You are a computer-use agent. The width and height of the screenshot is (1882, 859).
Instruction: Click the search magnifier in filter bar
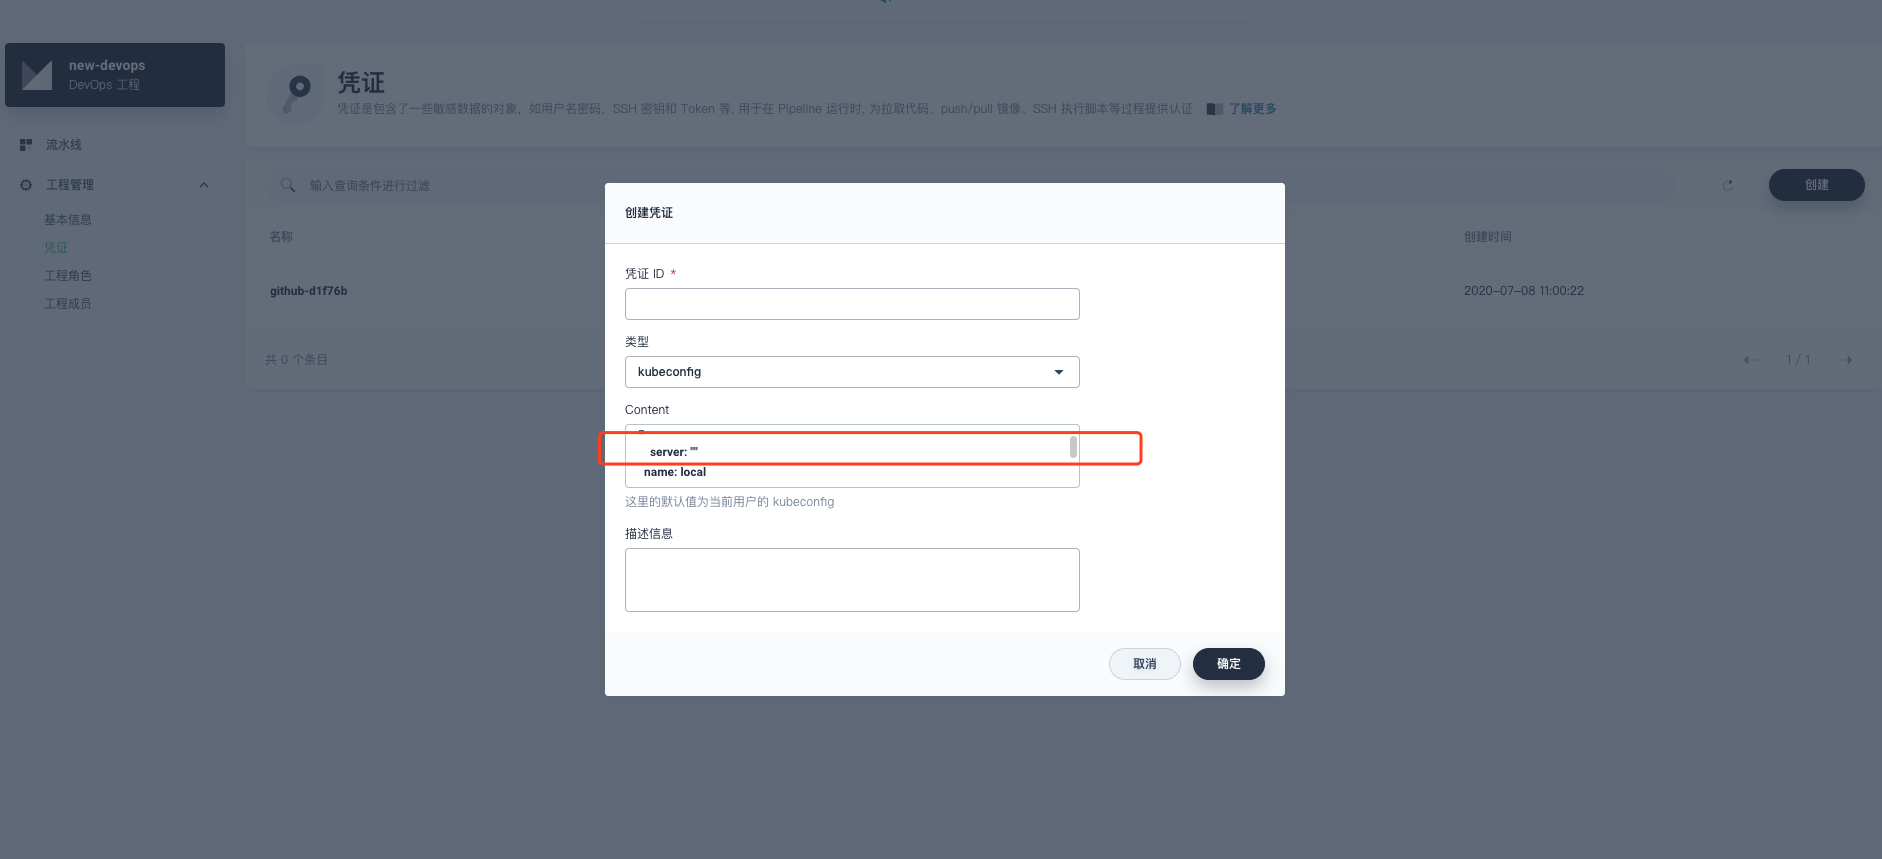click(x=286, y=186)
